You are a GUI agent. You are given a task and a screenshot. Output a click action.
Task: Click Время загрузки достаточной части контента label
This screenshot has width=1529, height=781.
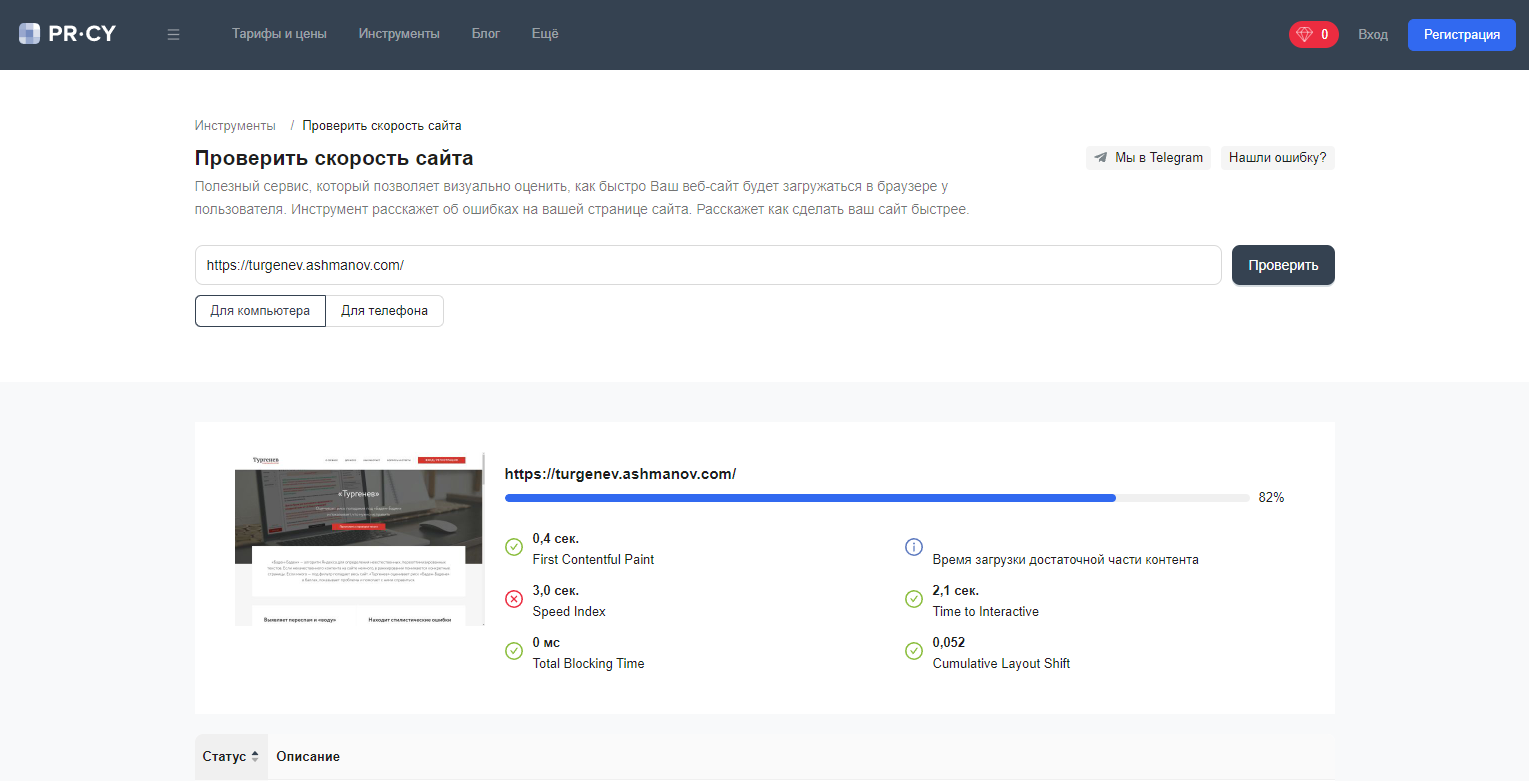pos(1066,559)
